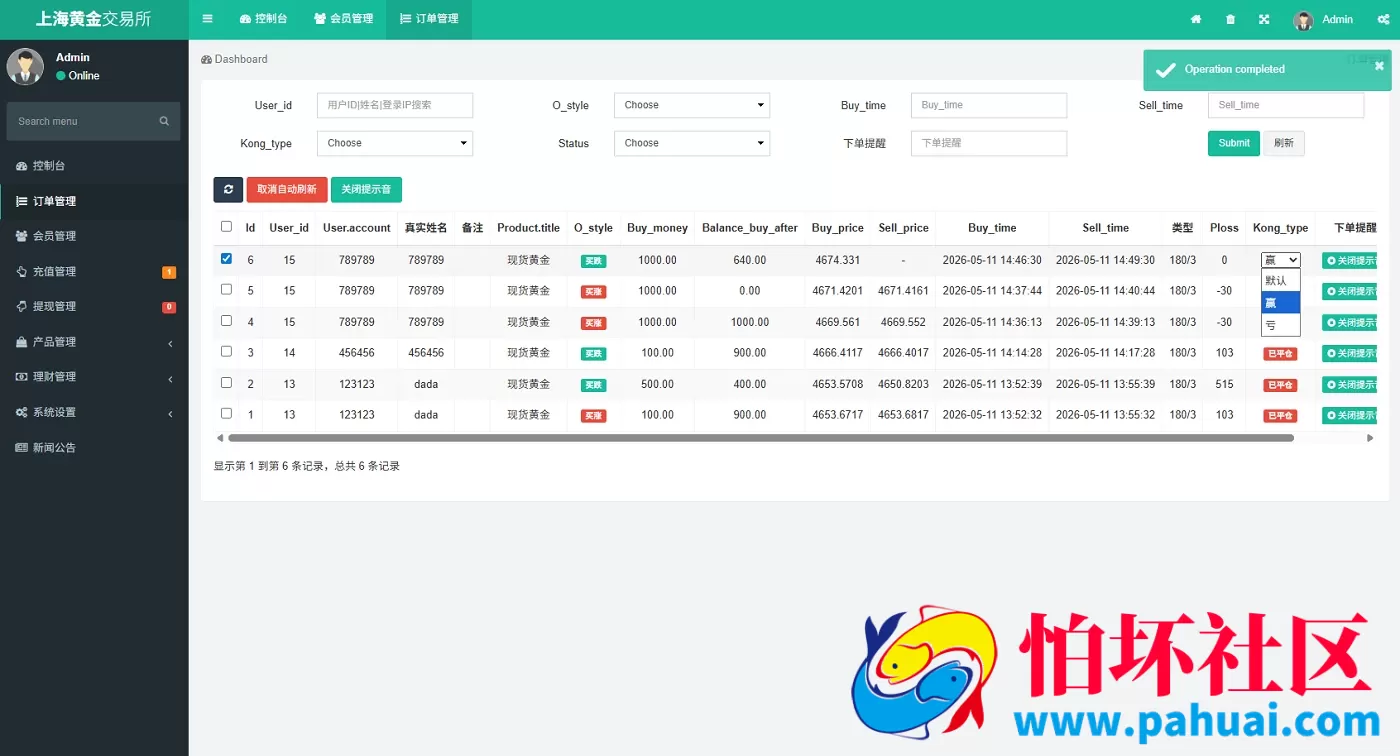
Task: Click Dashboard breadcrumb link
Action: [234, 59]
